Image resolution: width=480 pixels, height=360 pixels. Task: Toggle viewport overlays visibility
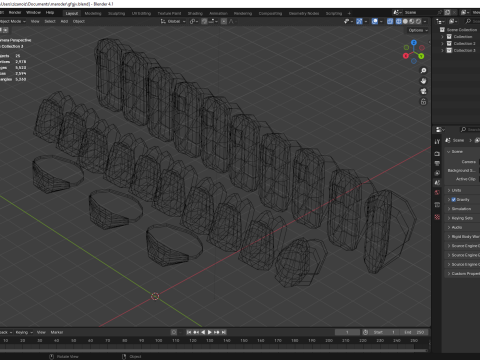point(375,21)
